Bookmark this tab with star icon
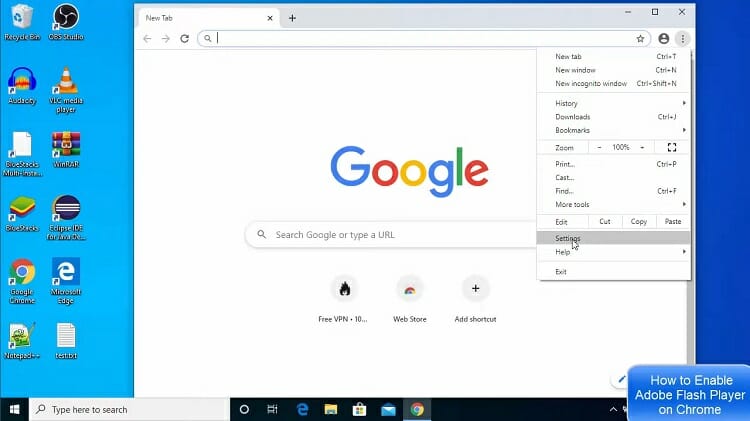This screenshot has height=421, width=750. tap(640, 39)
